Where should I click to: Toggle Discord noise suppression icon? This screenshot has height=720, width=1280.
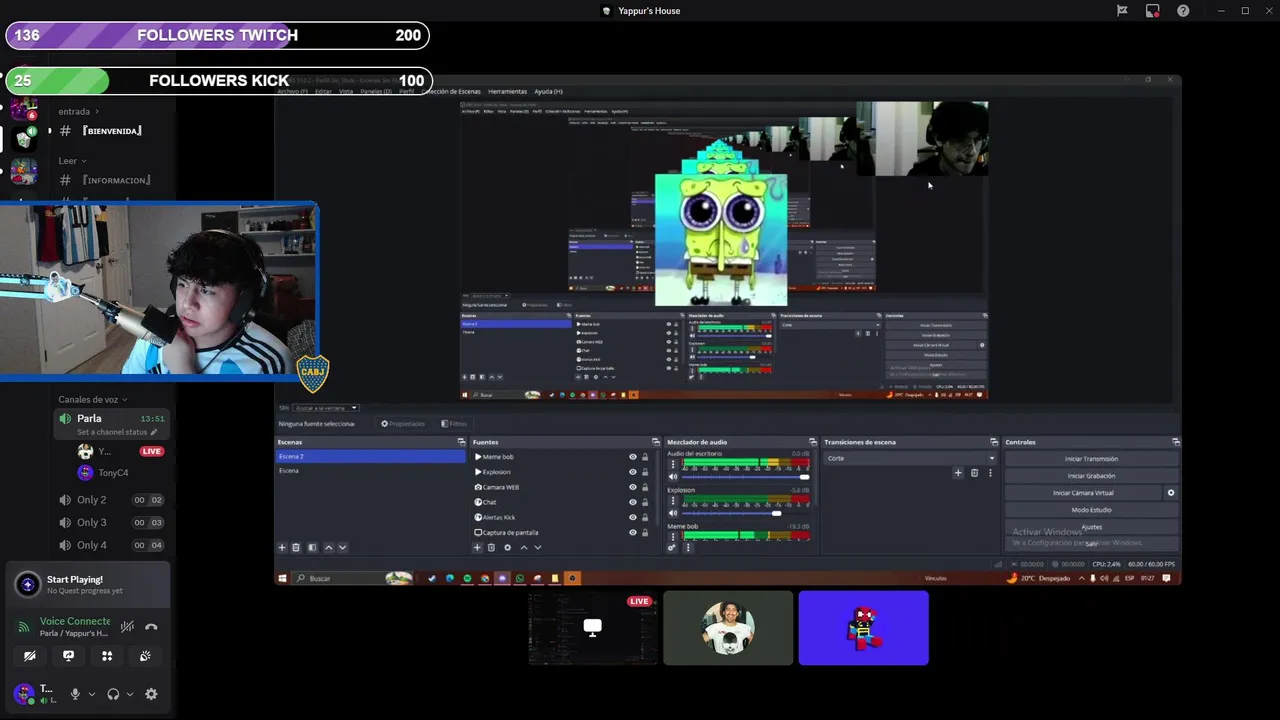pos(127,627)
